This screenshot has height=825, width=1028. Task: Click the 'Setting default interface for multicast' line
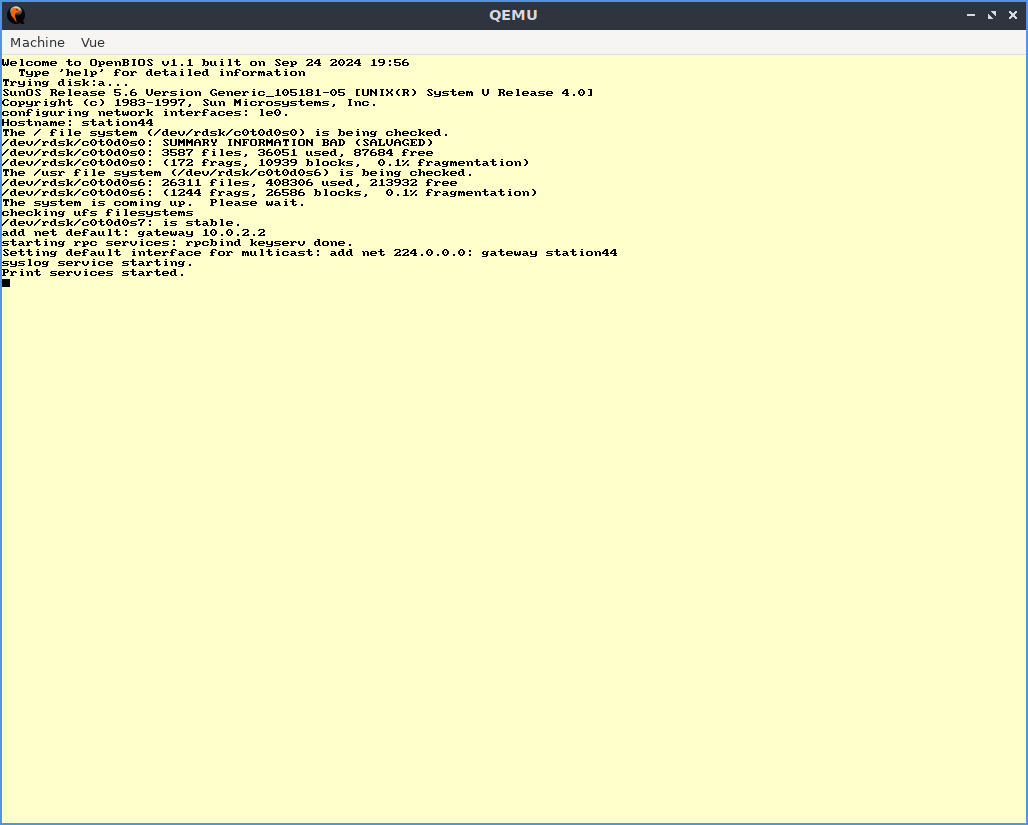pyautogui.click(x=309, y=252)
